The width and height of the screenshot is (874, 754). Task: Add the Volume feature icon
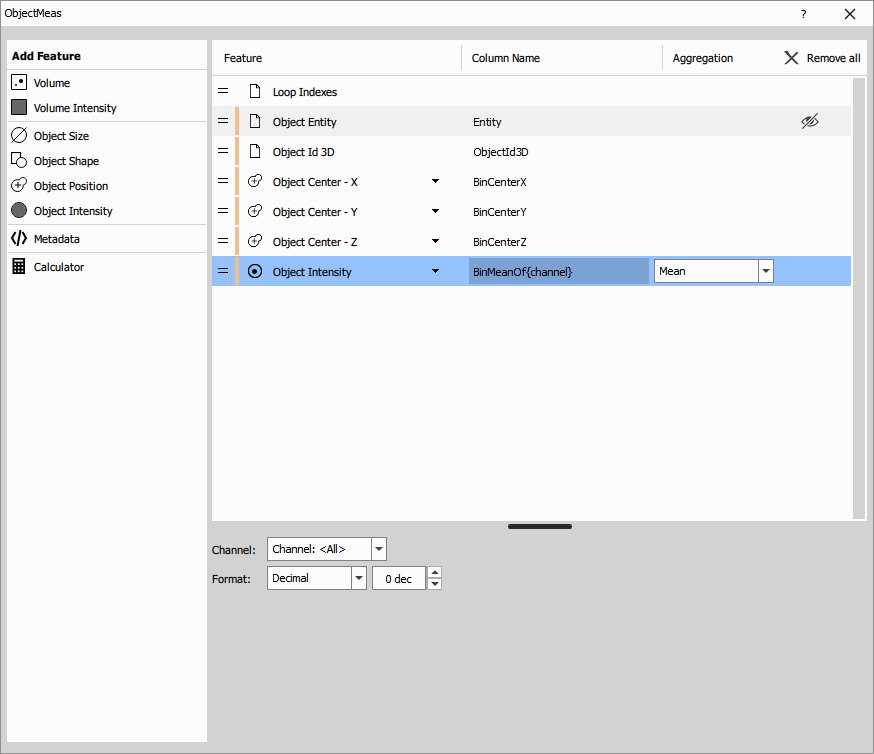point(19,83)
